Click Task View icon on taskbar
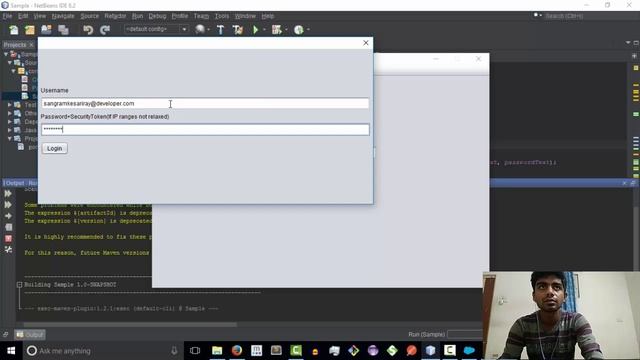640x360 pixels. [x=195, y=351]
